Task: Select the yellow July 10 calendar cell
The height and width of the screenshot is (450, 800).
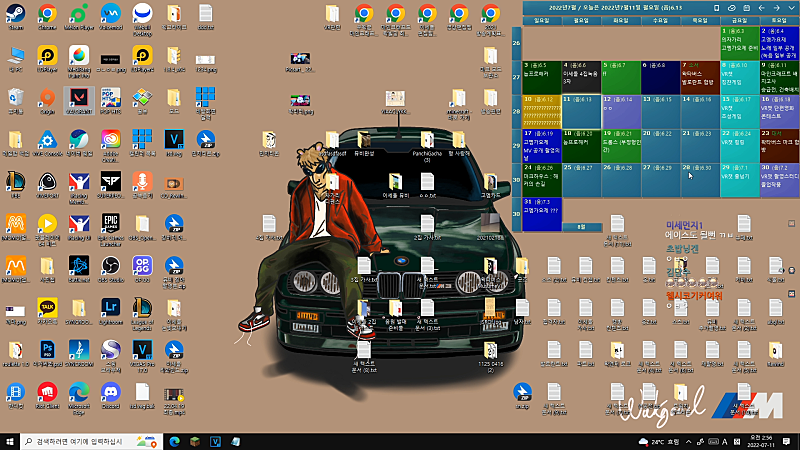Action: click(x=541, y=111)
